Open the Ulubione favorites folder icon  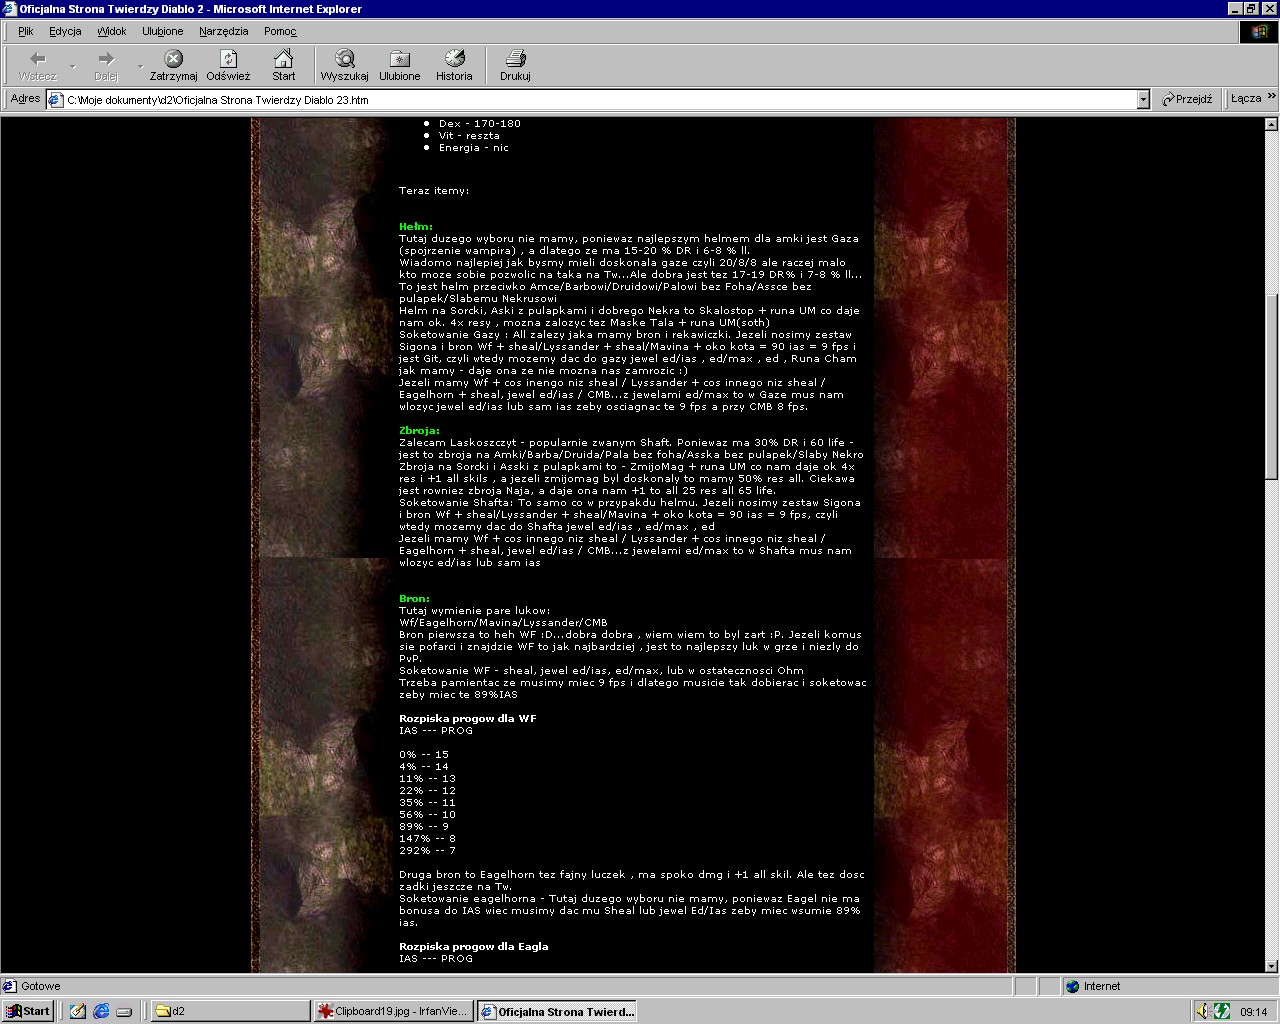pos(399,59)
